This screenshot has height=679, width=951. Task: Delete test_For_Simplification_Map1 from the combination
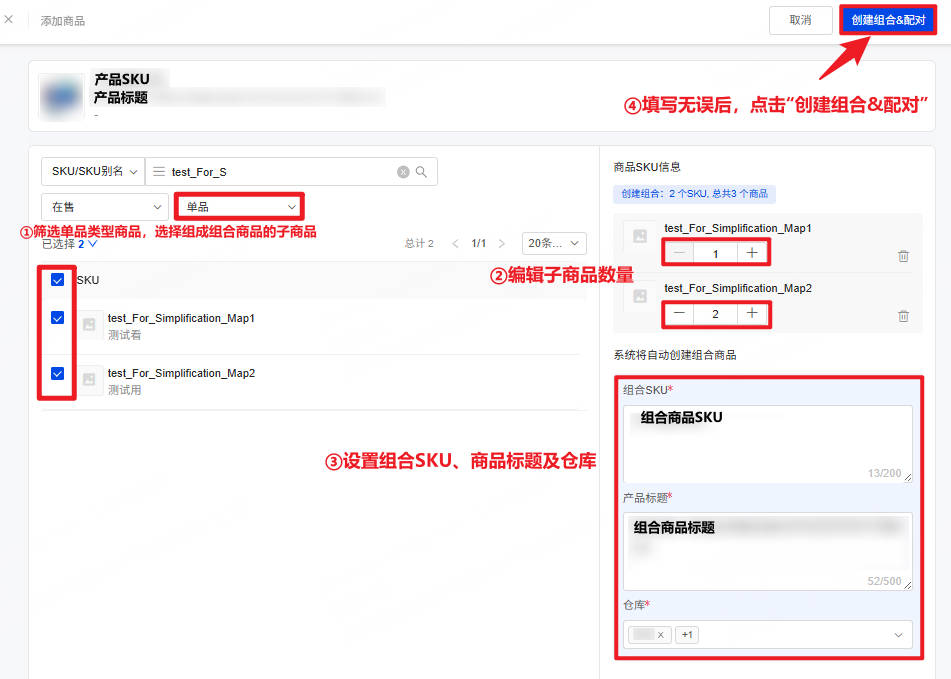click(x=903, y=256)
